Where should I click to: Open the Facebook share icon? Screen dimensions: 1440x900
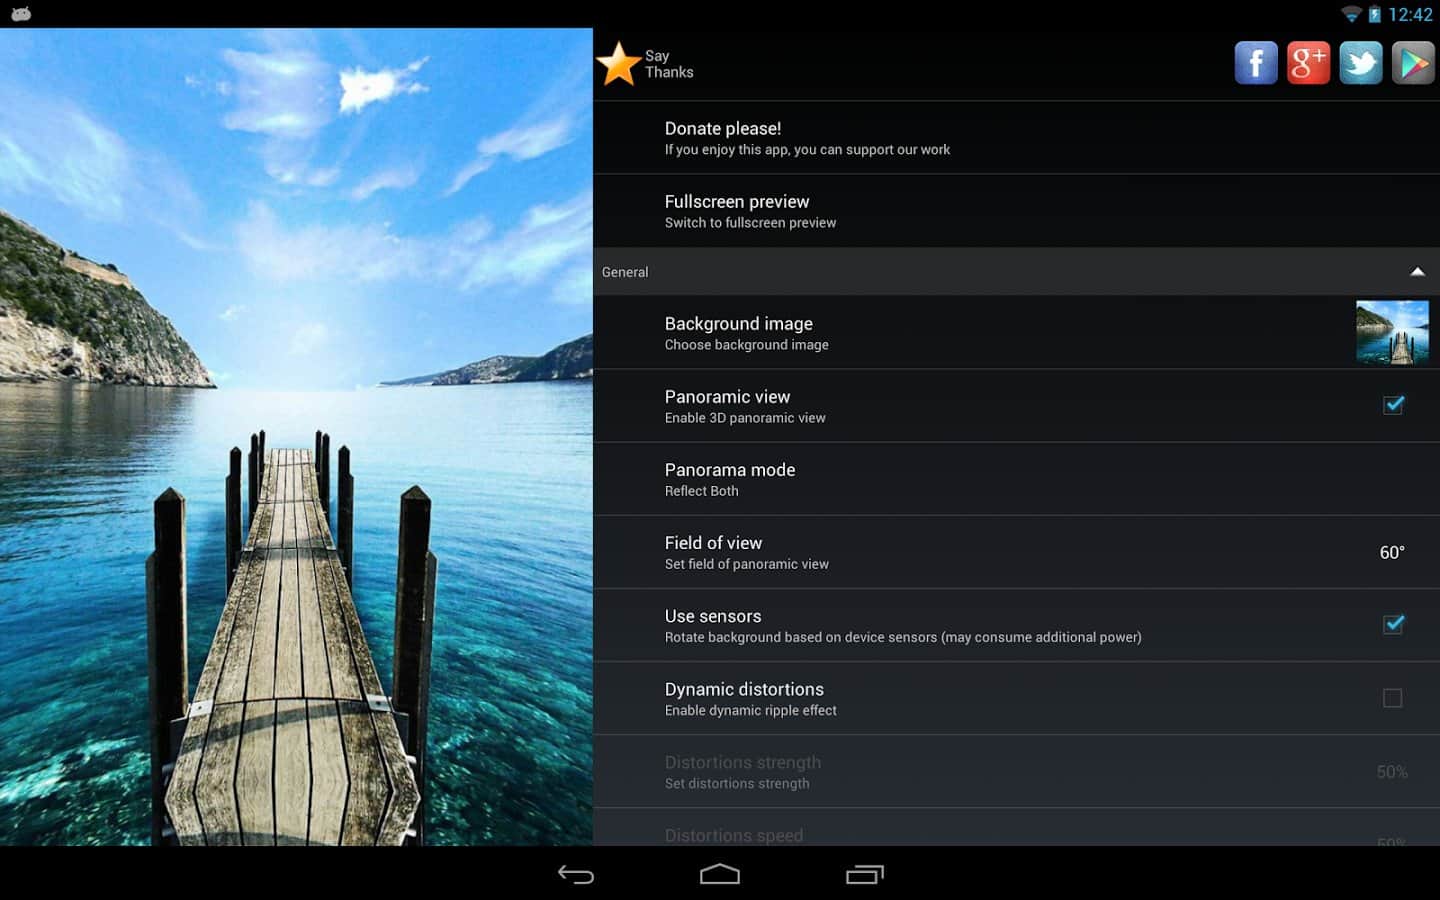(1255, 64)
